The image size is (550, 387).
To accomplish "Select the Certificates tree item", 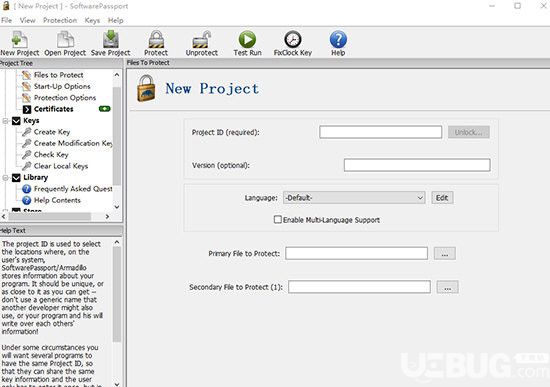I will [54, 109].
